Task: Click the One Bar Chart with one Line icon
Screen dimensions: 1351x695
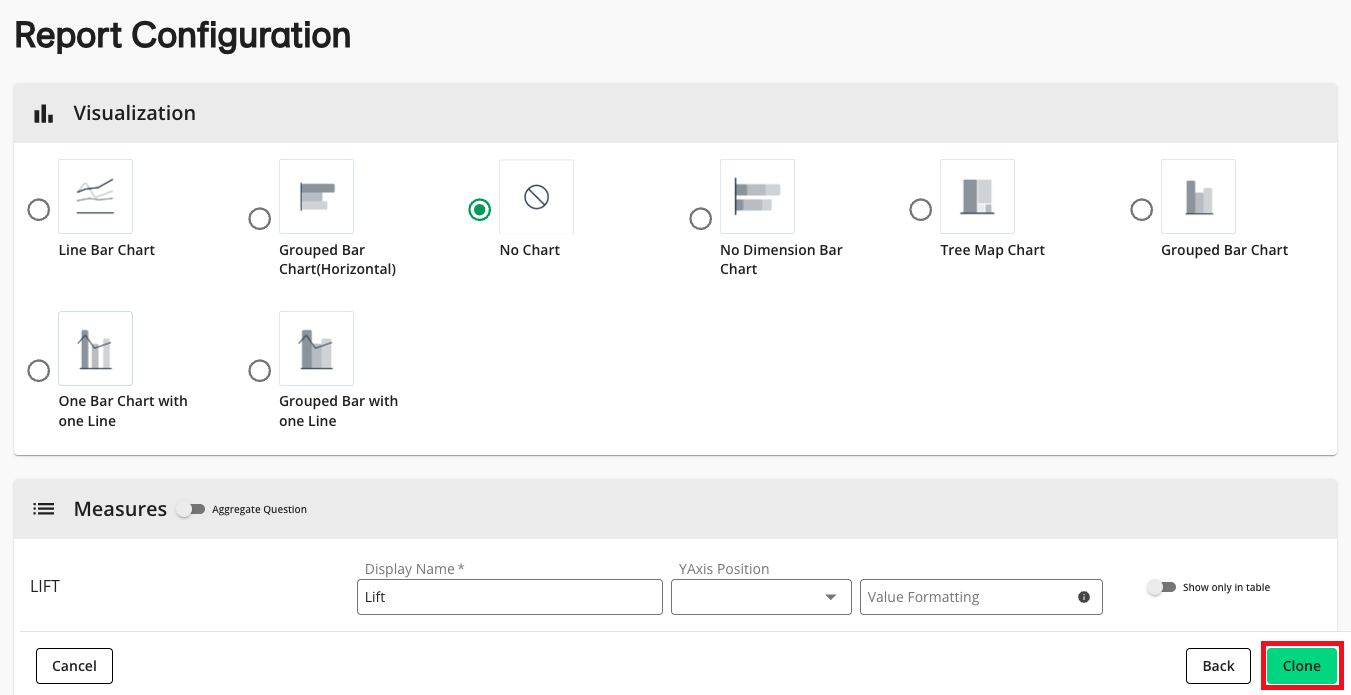Action: coord(96,348)
